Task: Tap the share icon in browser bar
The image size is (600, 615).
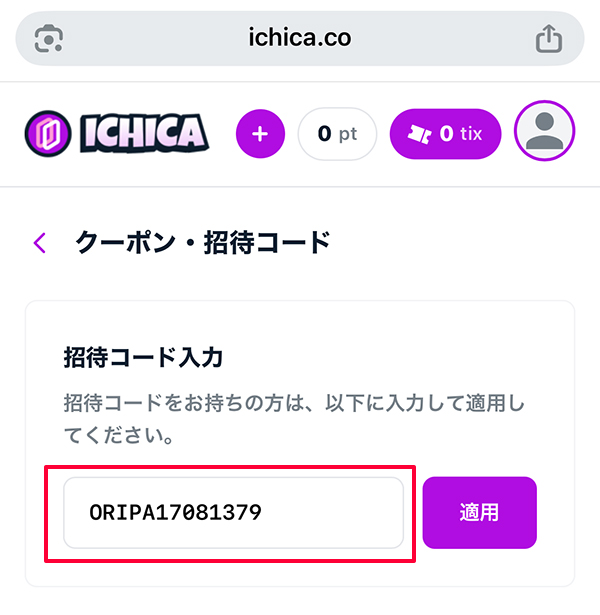Action: (549, 39)
